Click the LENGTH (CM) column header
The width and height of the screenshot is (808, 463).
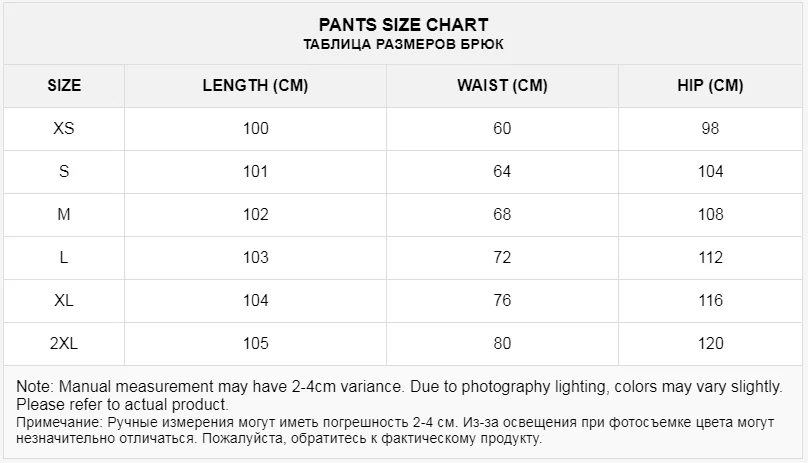255,85
